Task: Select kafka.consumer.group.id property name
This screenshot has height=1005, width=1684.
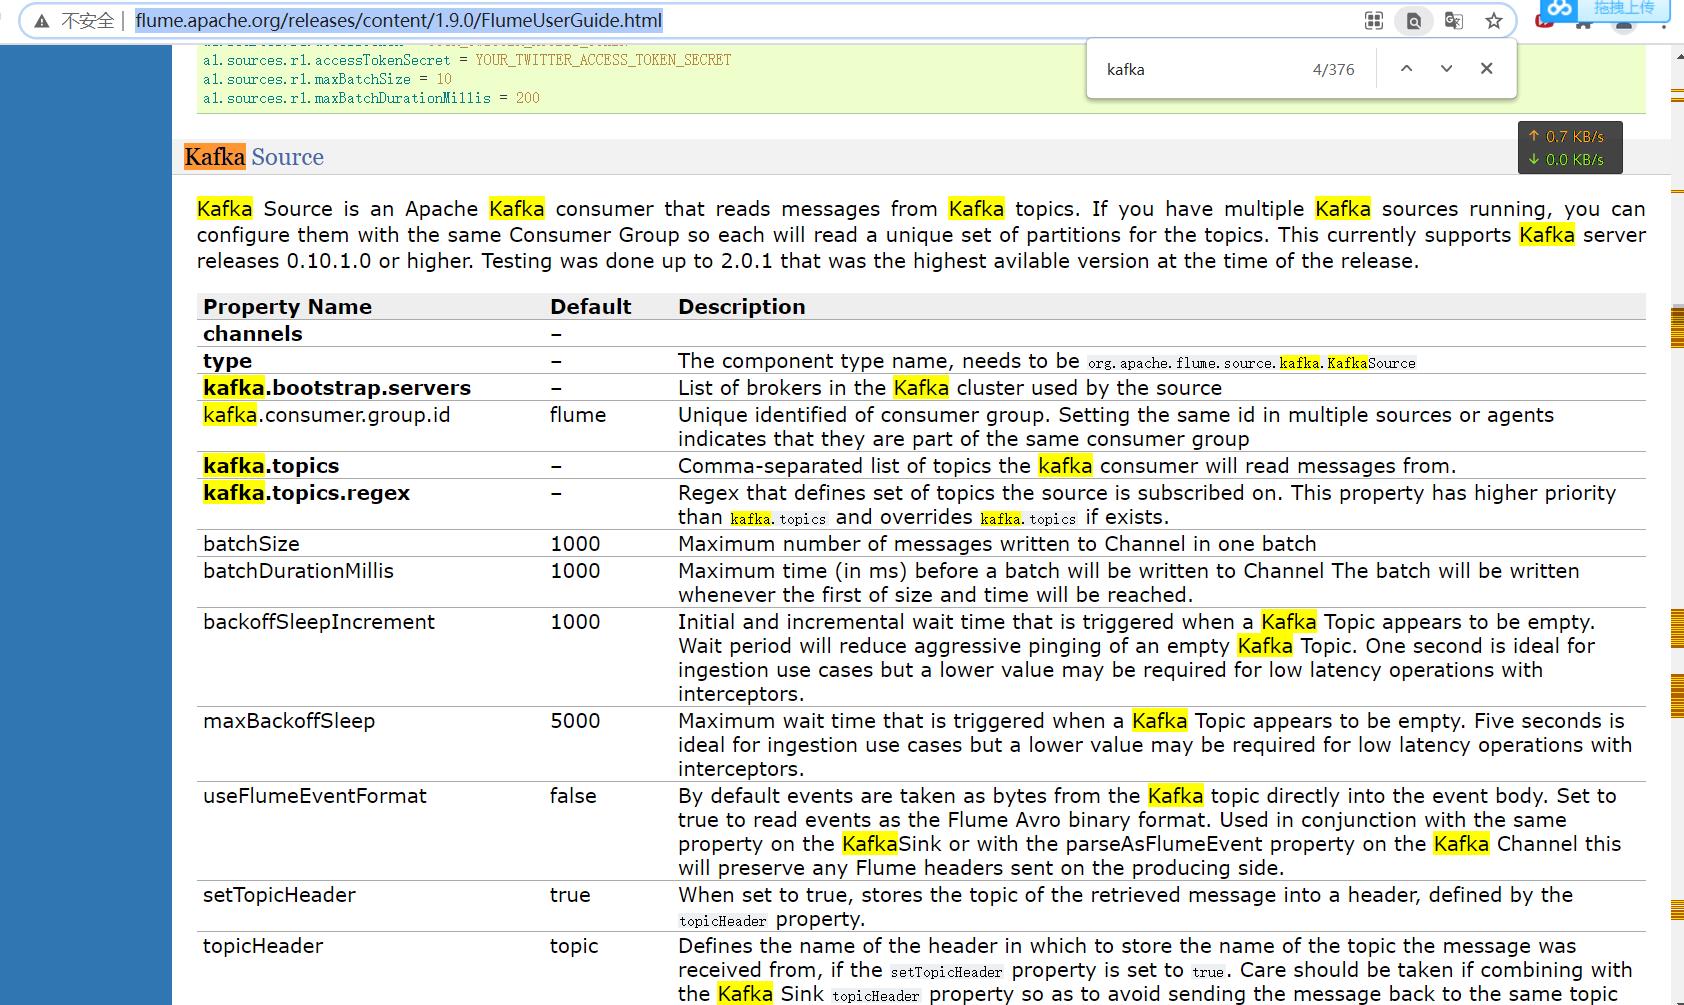Action: pos(326,415)
